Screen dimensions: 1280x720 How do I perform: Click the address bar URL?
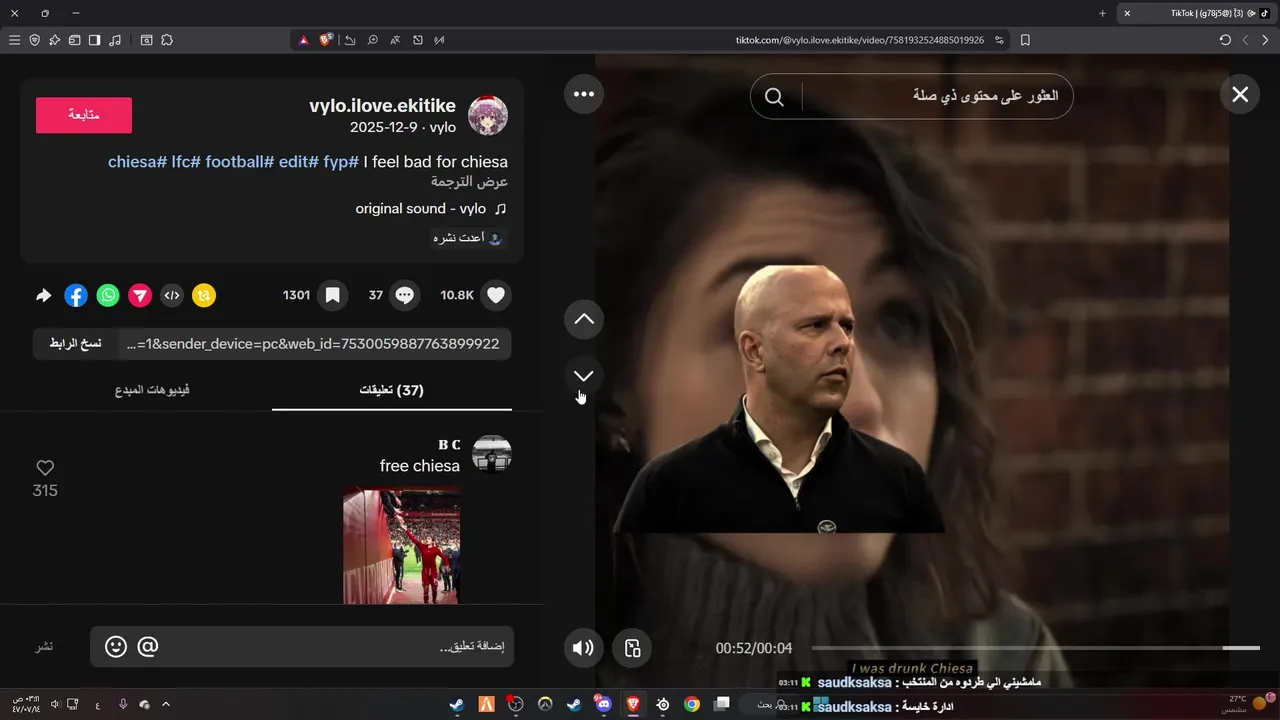click(860, 40)
